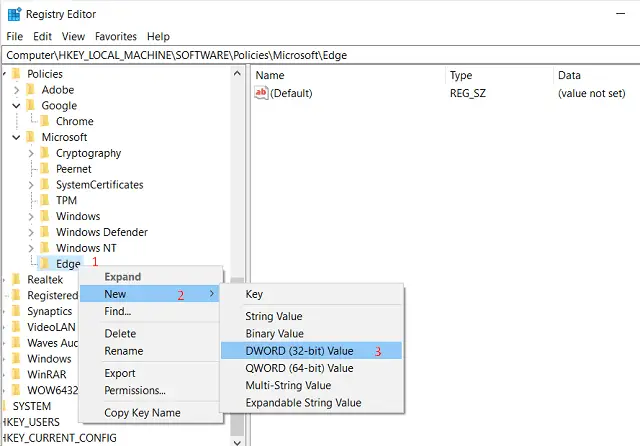This screenshot has height=446, width=640.
Task: Select Copy Key Name in context menu
Action: point(150,413)
